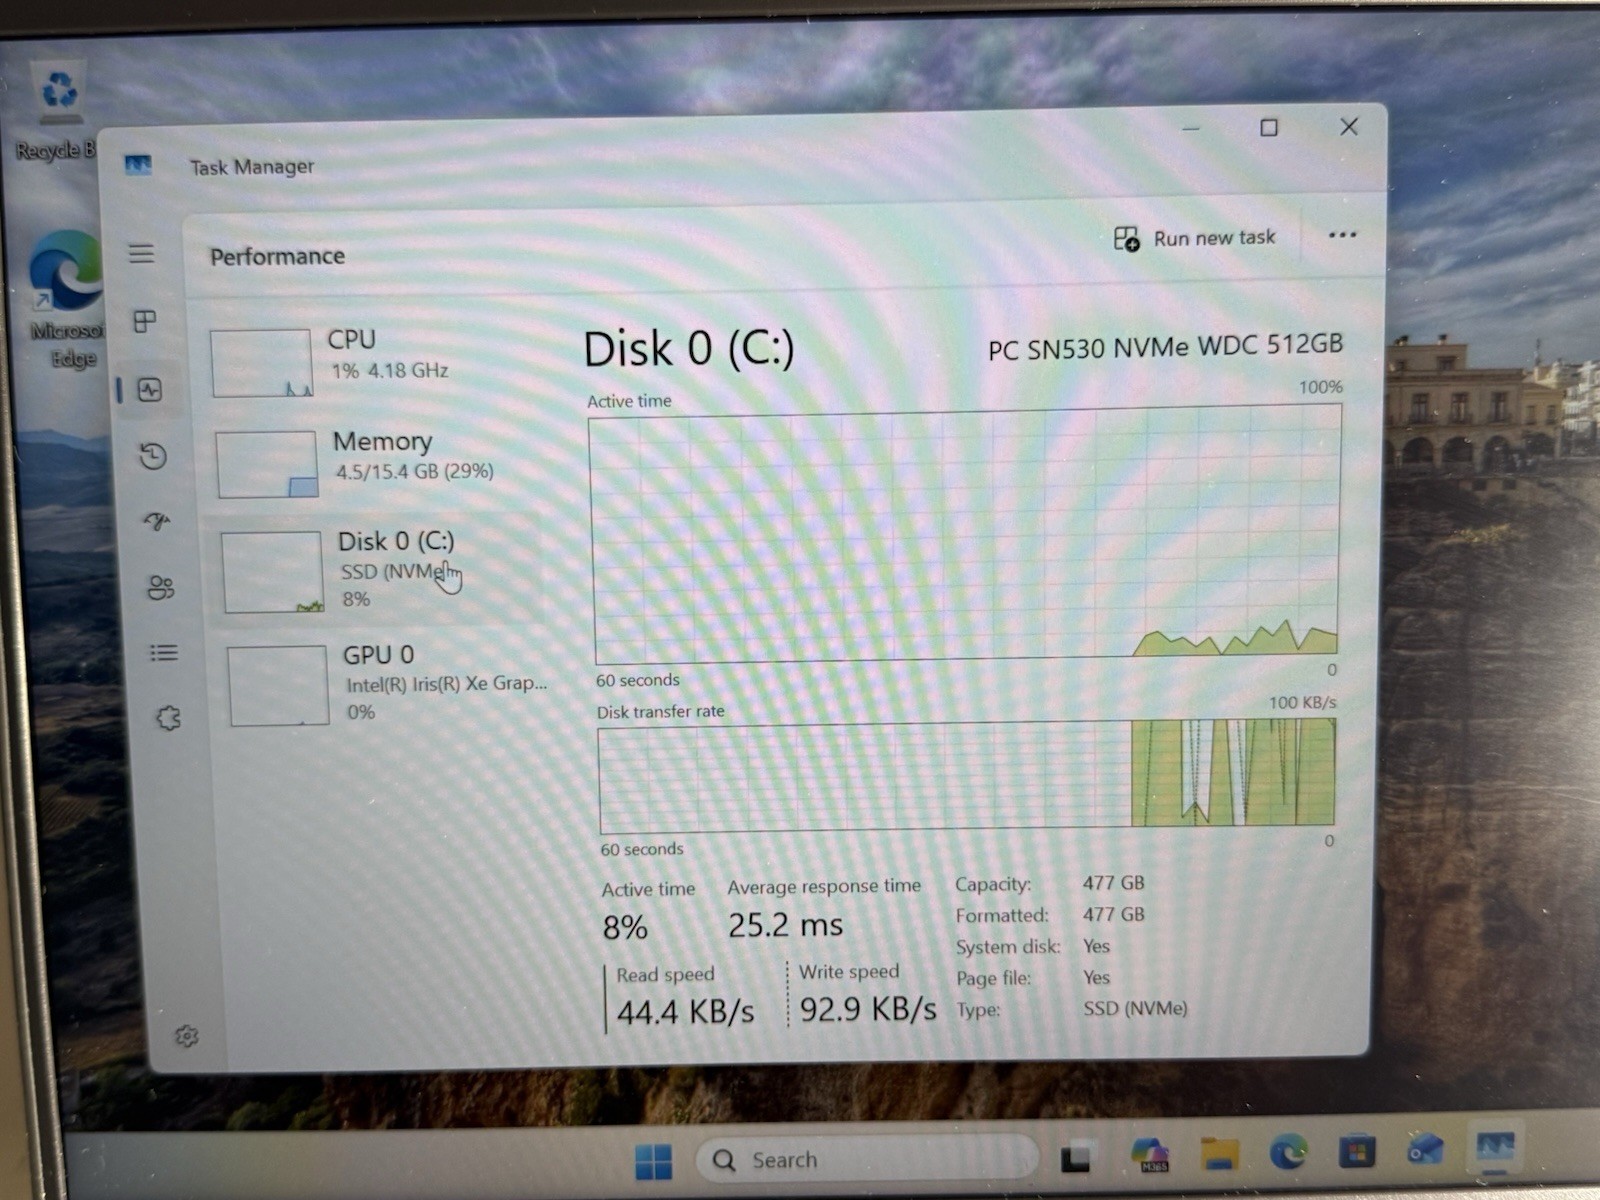Click the CPU mini graph thumbnail
Image resolution: width=1600 pixels, height=1200 pixels.
[262, 363]
